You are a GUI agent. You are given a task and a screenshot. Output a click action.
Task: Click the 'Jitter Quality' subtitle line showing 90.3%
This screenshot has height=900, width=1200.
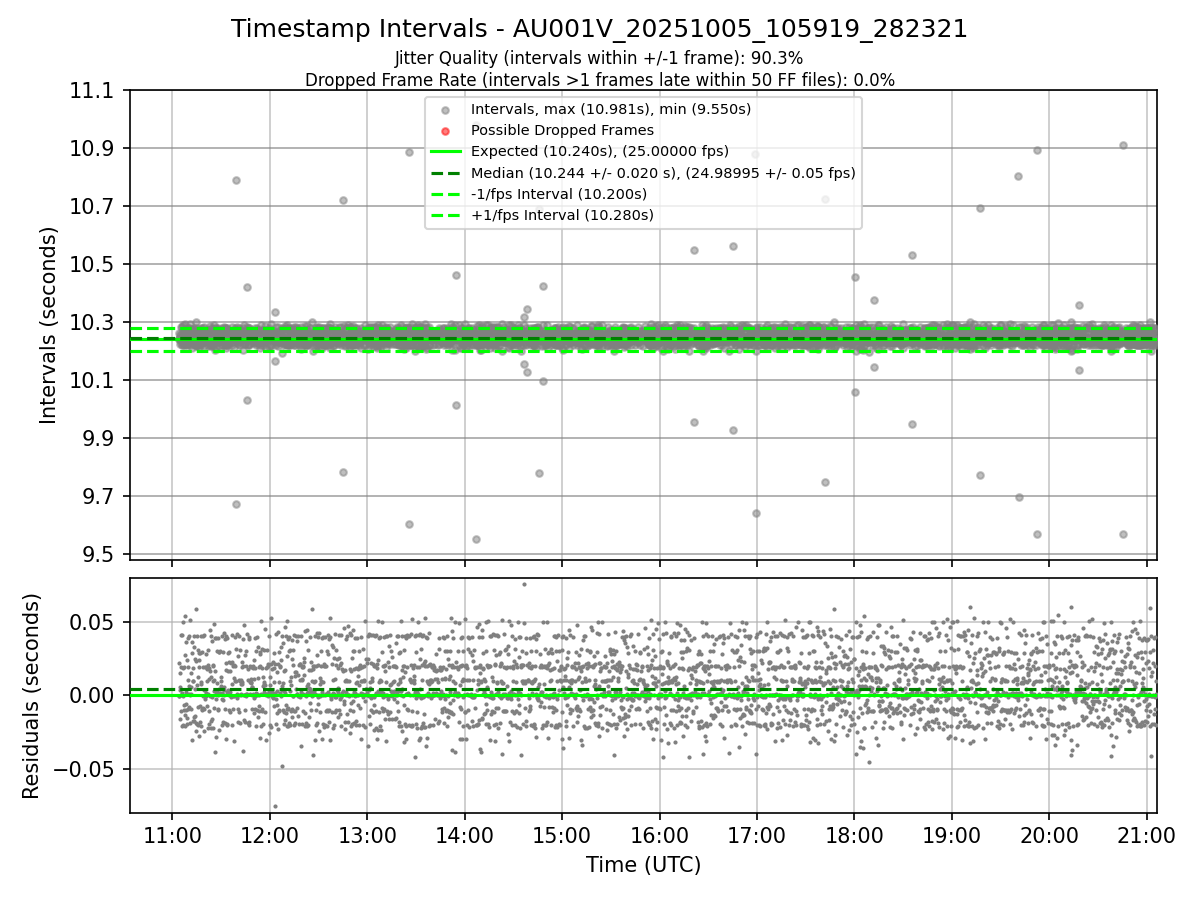point(599,58)
